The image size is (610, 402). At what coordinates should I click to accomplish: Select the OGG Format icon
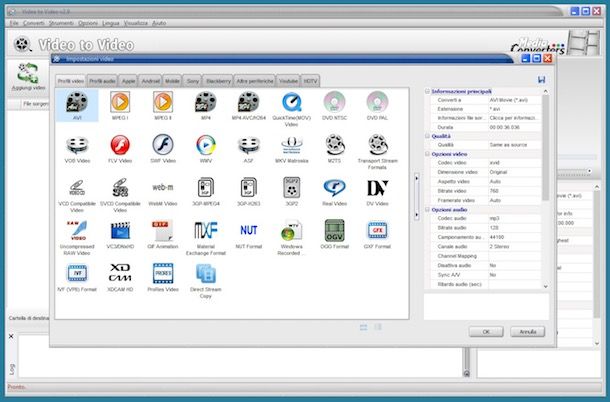tap(334, 230)
